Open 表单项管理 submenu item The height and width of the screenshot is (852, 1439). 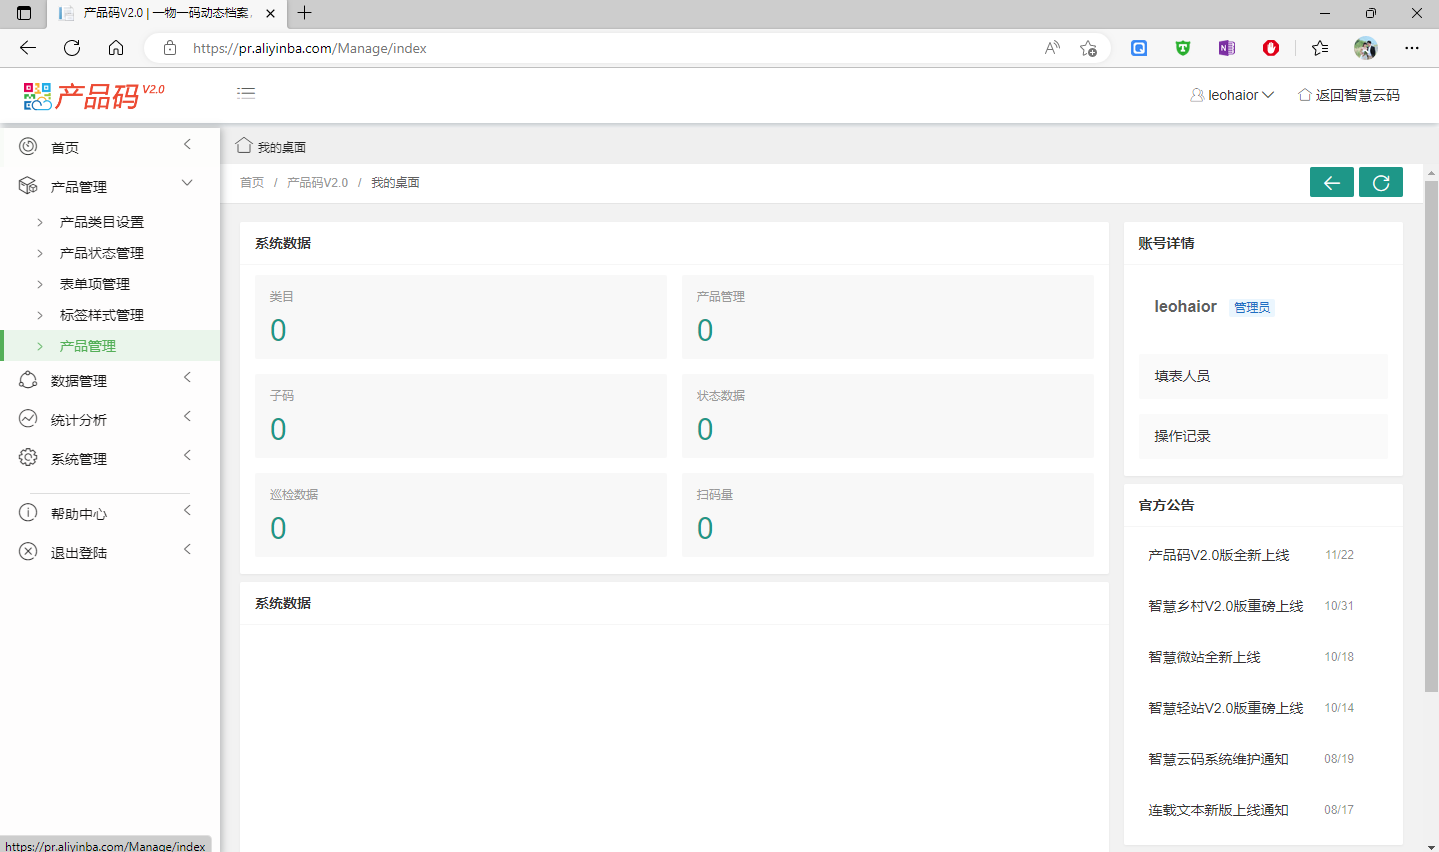(x=95, y=284)
